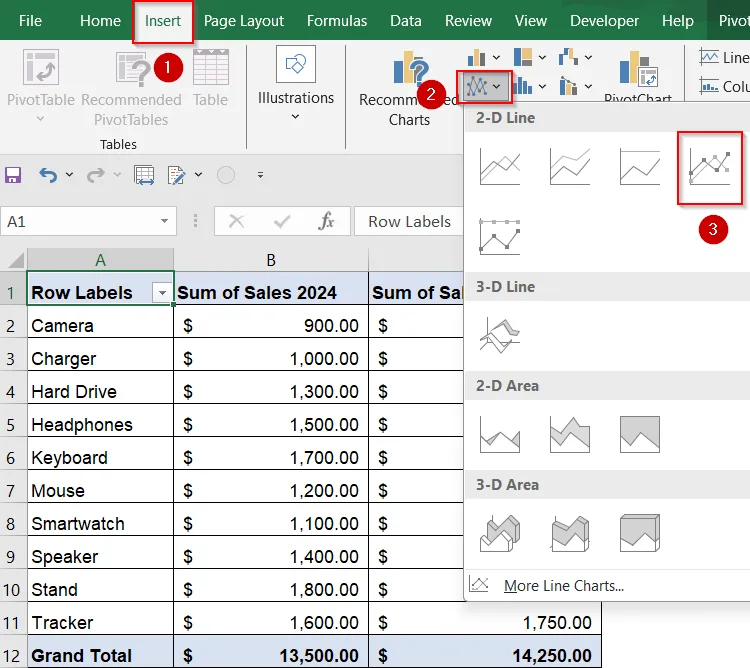Select 3-D 100% Stacked Area chart

640,533
